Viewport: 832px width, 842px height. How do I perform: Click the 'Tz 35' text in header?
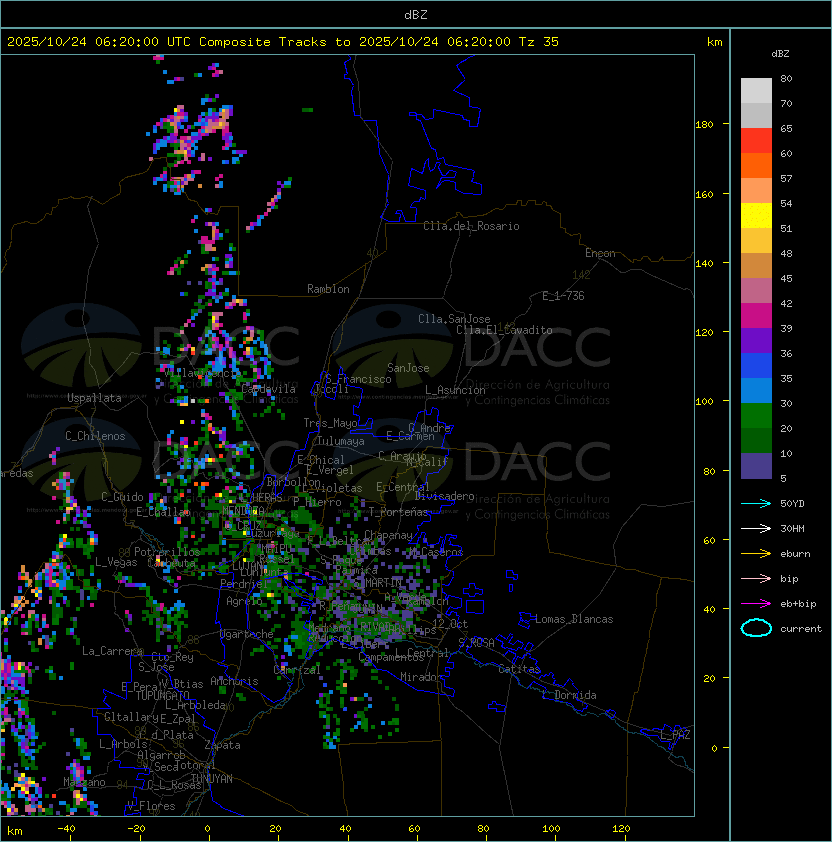pos(539,42)
